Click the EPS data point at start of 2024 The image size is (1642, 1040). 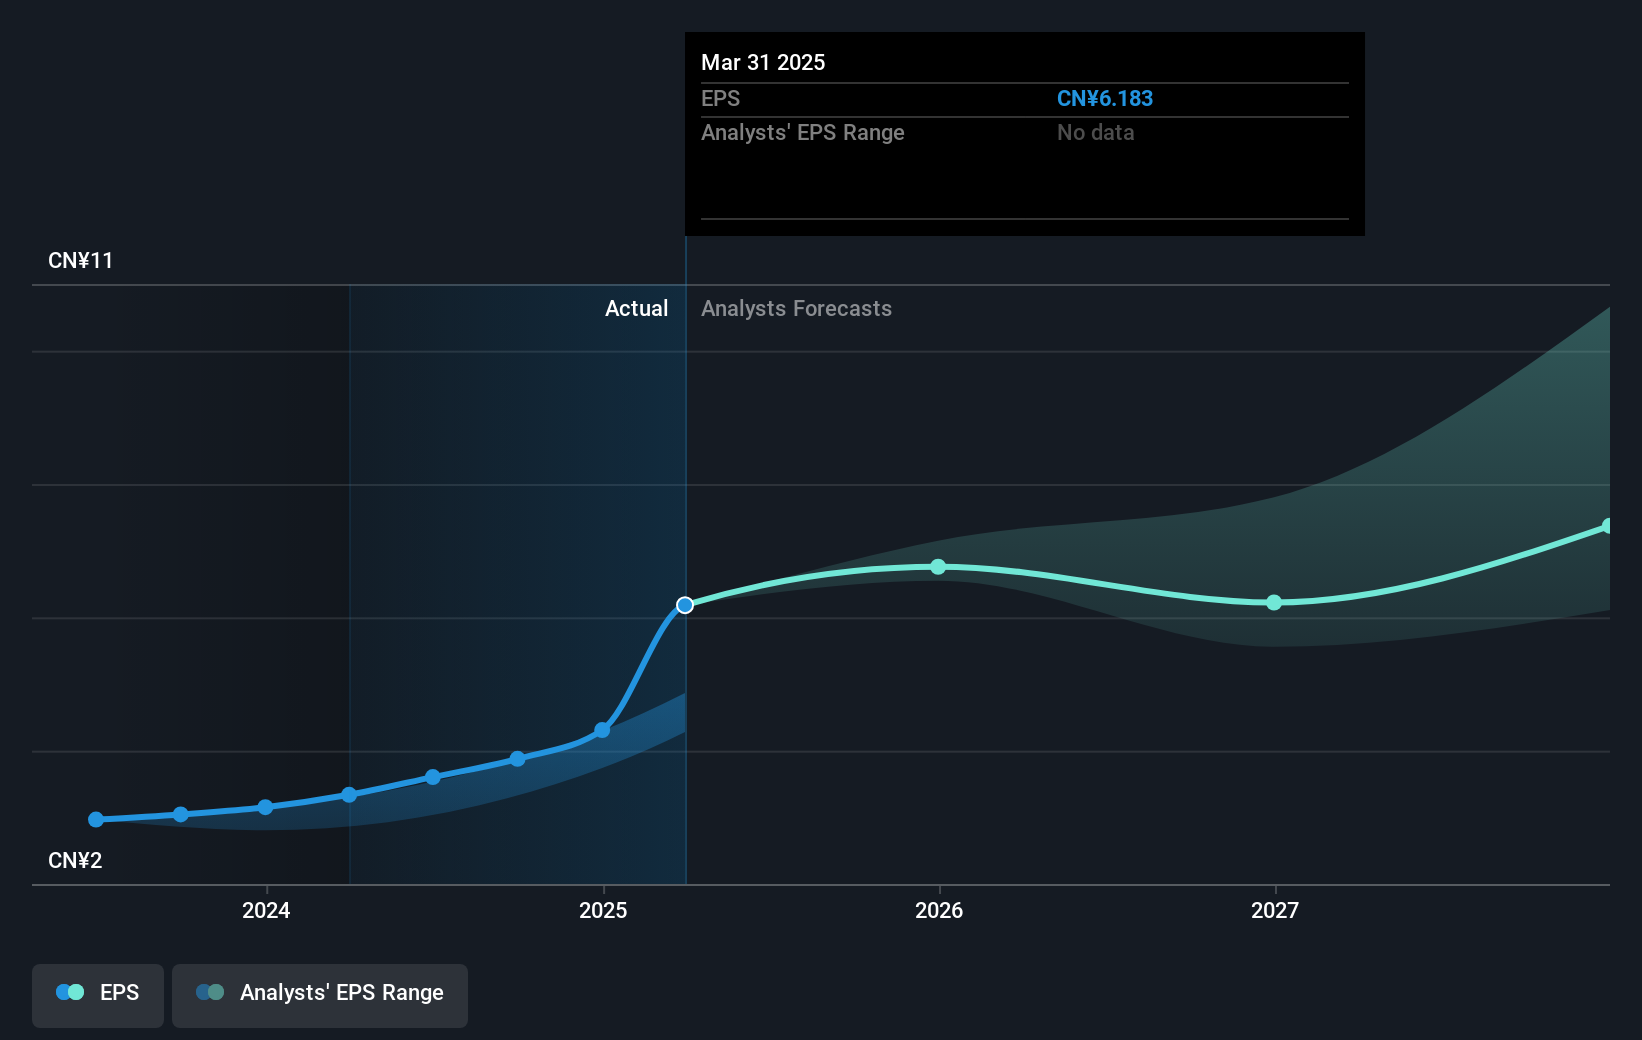pyautogui.click(x=265, y=807)
